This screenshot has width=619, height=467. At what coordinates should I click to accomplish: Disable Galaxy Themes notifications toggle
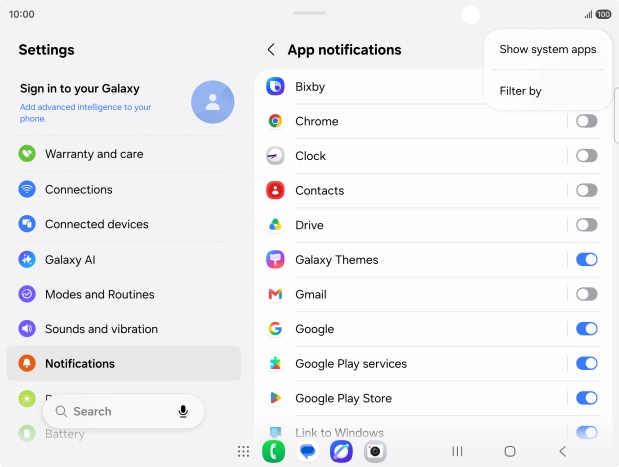tap(587, 259)
